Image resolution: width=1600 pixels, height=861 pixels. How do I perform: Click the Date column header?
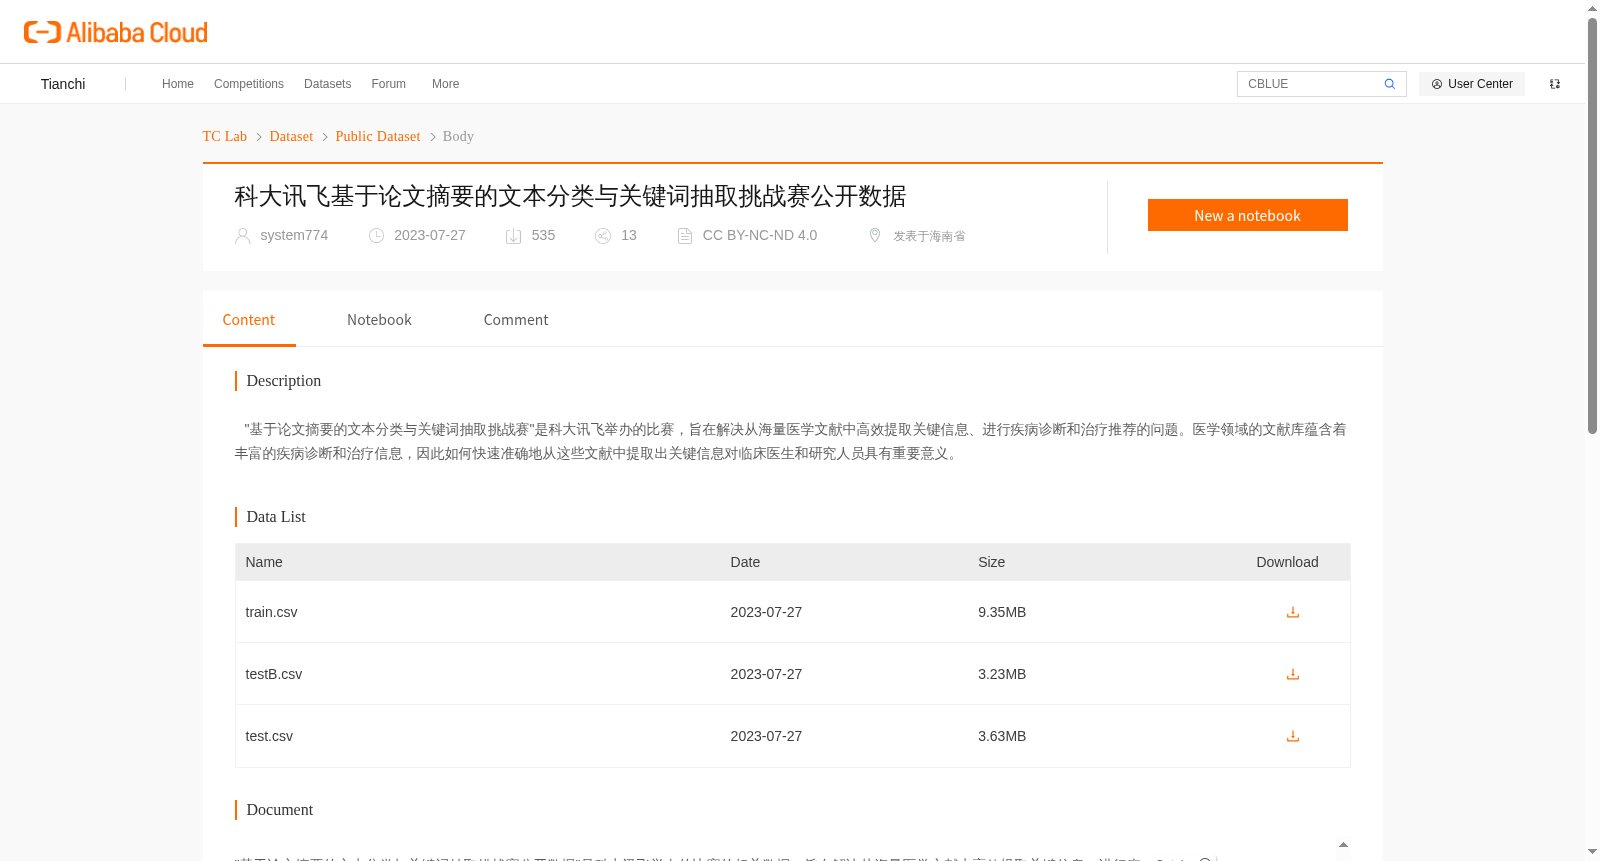[x=745, y=562]
